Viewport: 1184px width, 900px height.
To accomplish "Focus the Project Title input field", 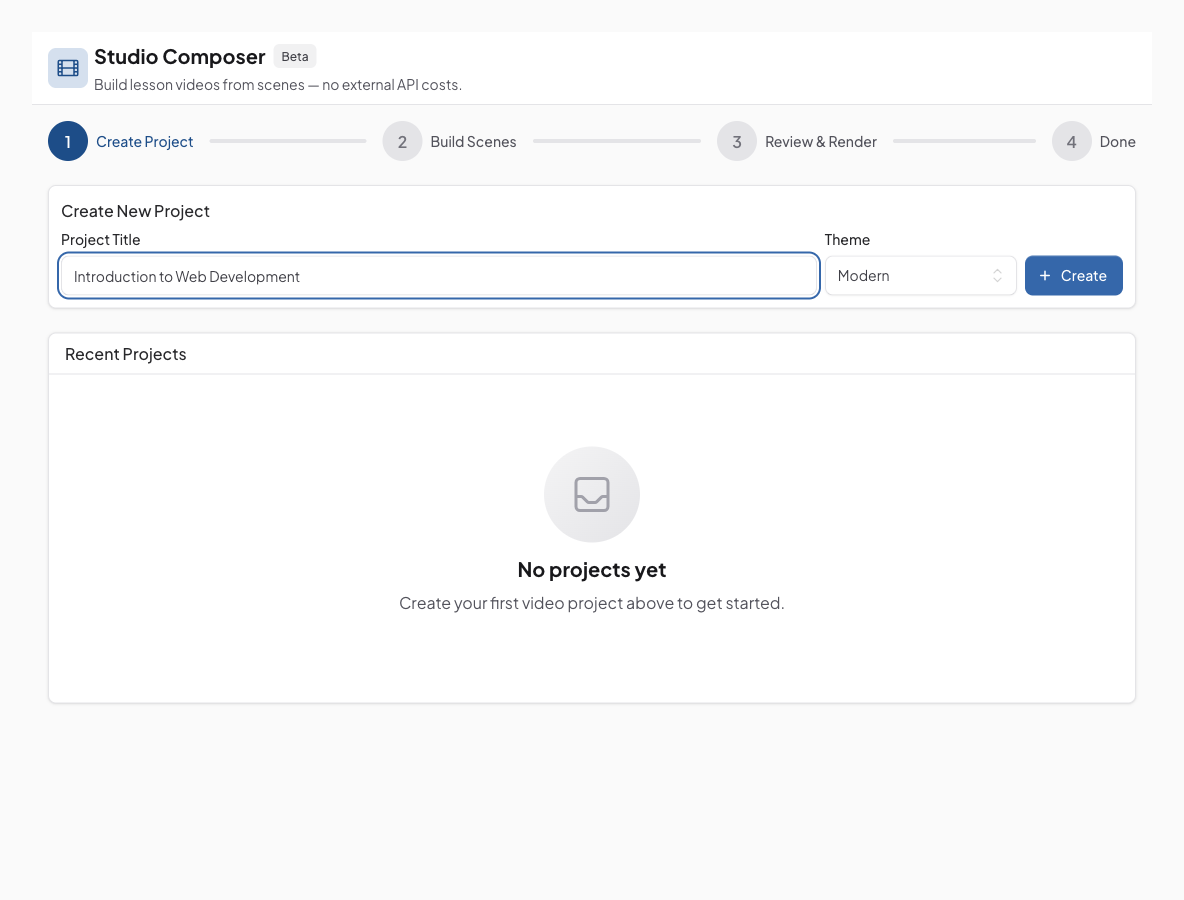I will [x=439, y=276].
